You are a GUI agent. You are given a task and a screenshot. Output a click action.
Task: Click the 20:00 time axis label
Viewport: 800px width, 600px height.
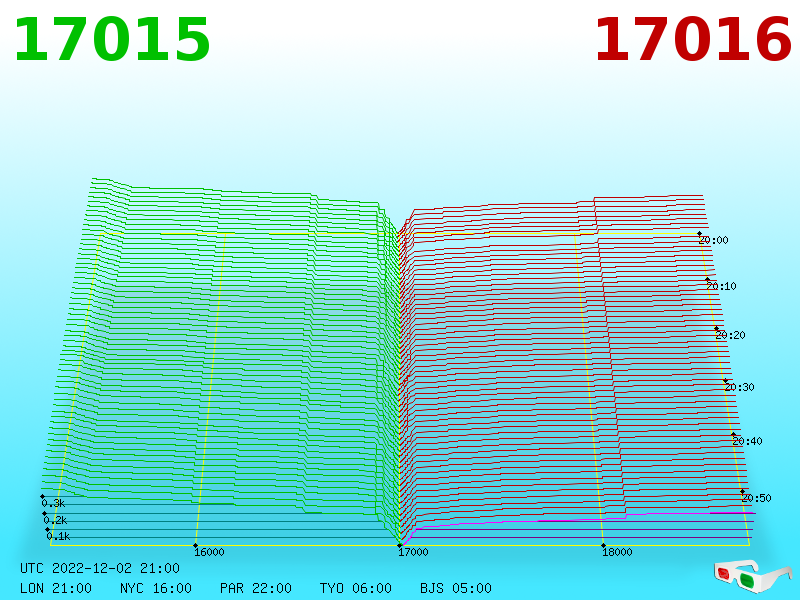(x=713, y=240)
